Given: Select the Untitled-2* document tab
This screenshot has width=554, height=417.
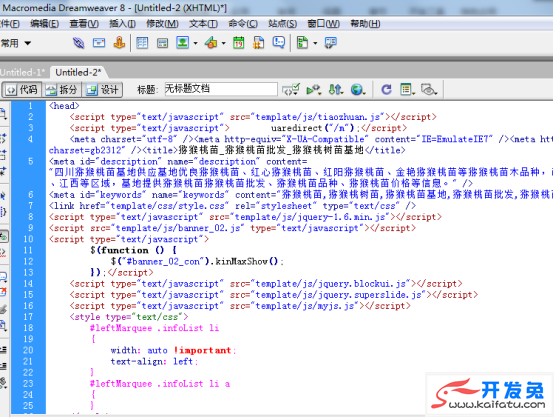Looking at the screenshot, I should 78,72.
